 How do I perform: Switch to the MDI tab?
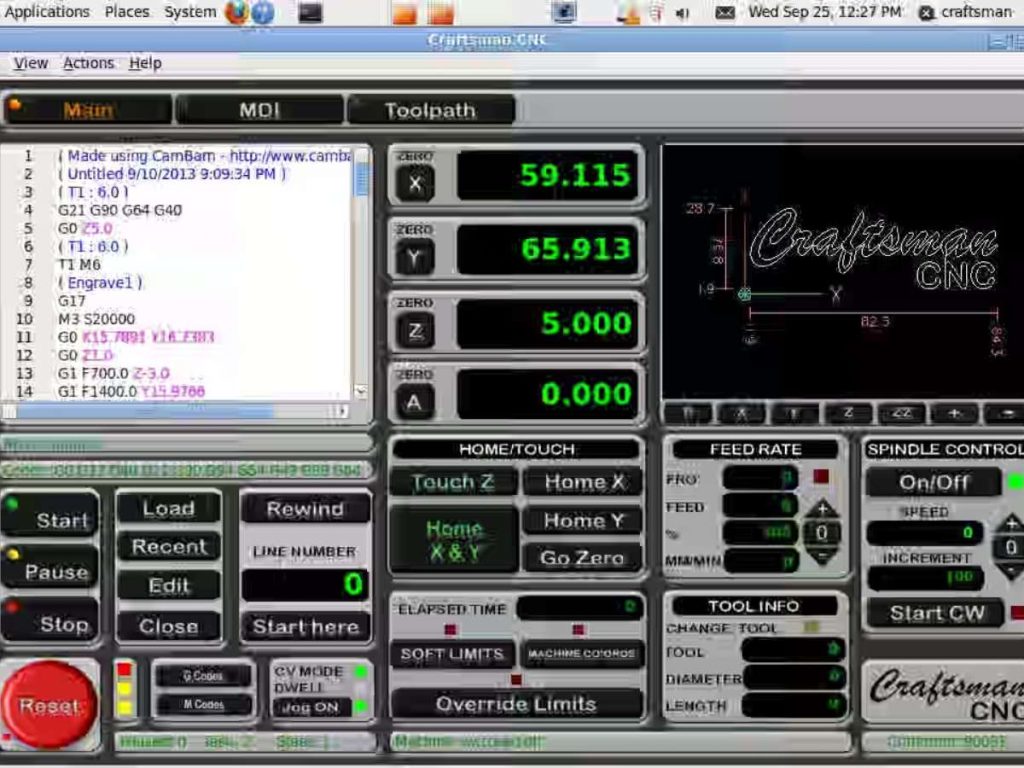[x=259, y=110]
